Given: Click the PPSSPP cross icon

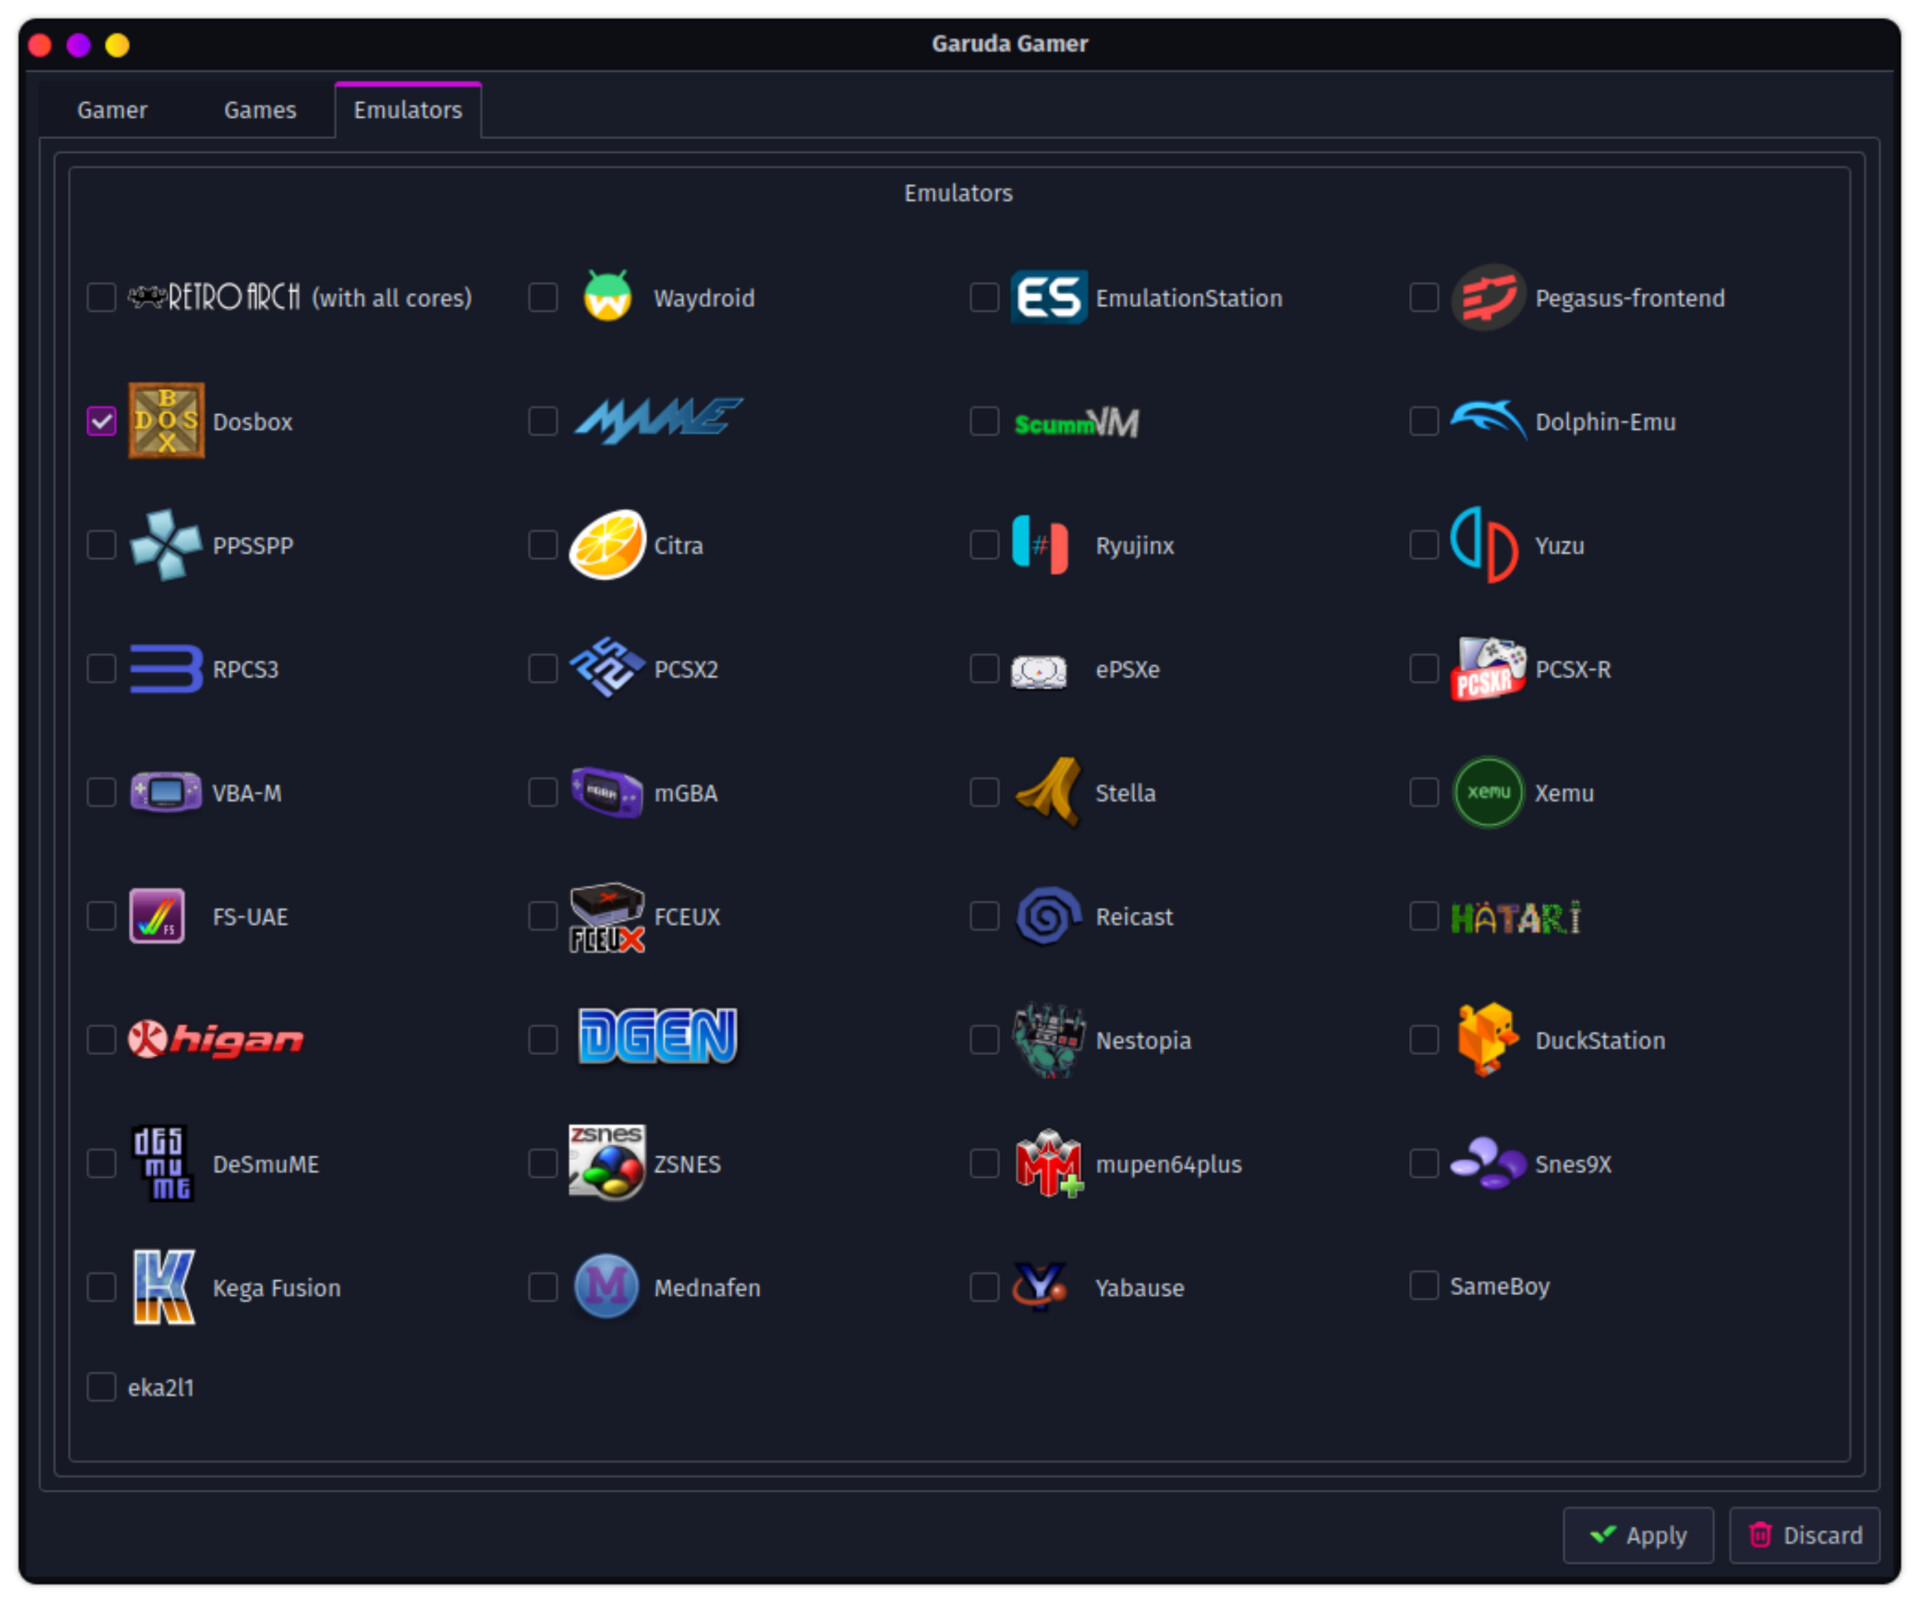Looking at the screenshot, I should tap(166, 544).
